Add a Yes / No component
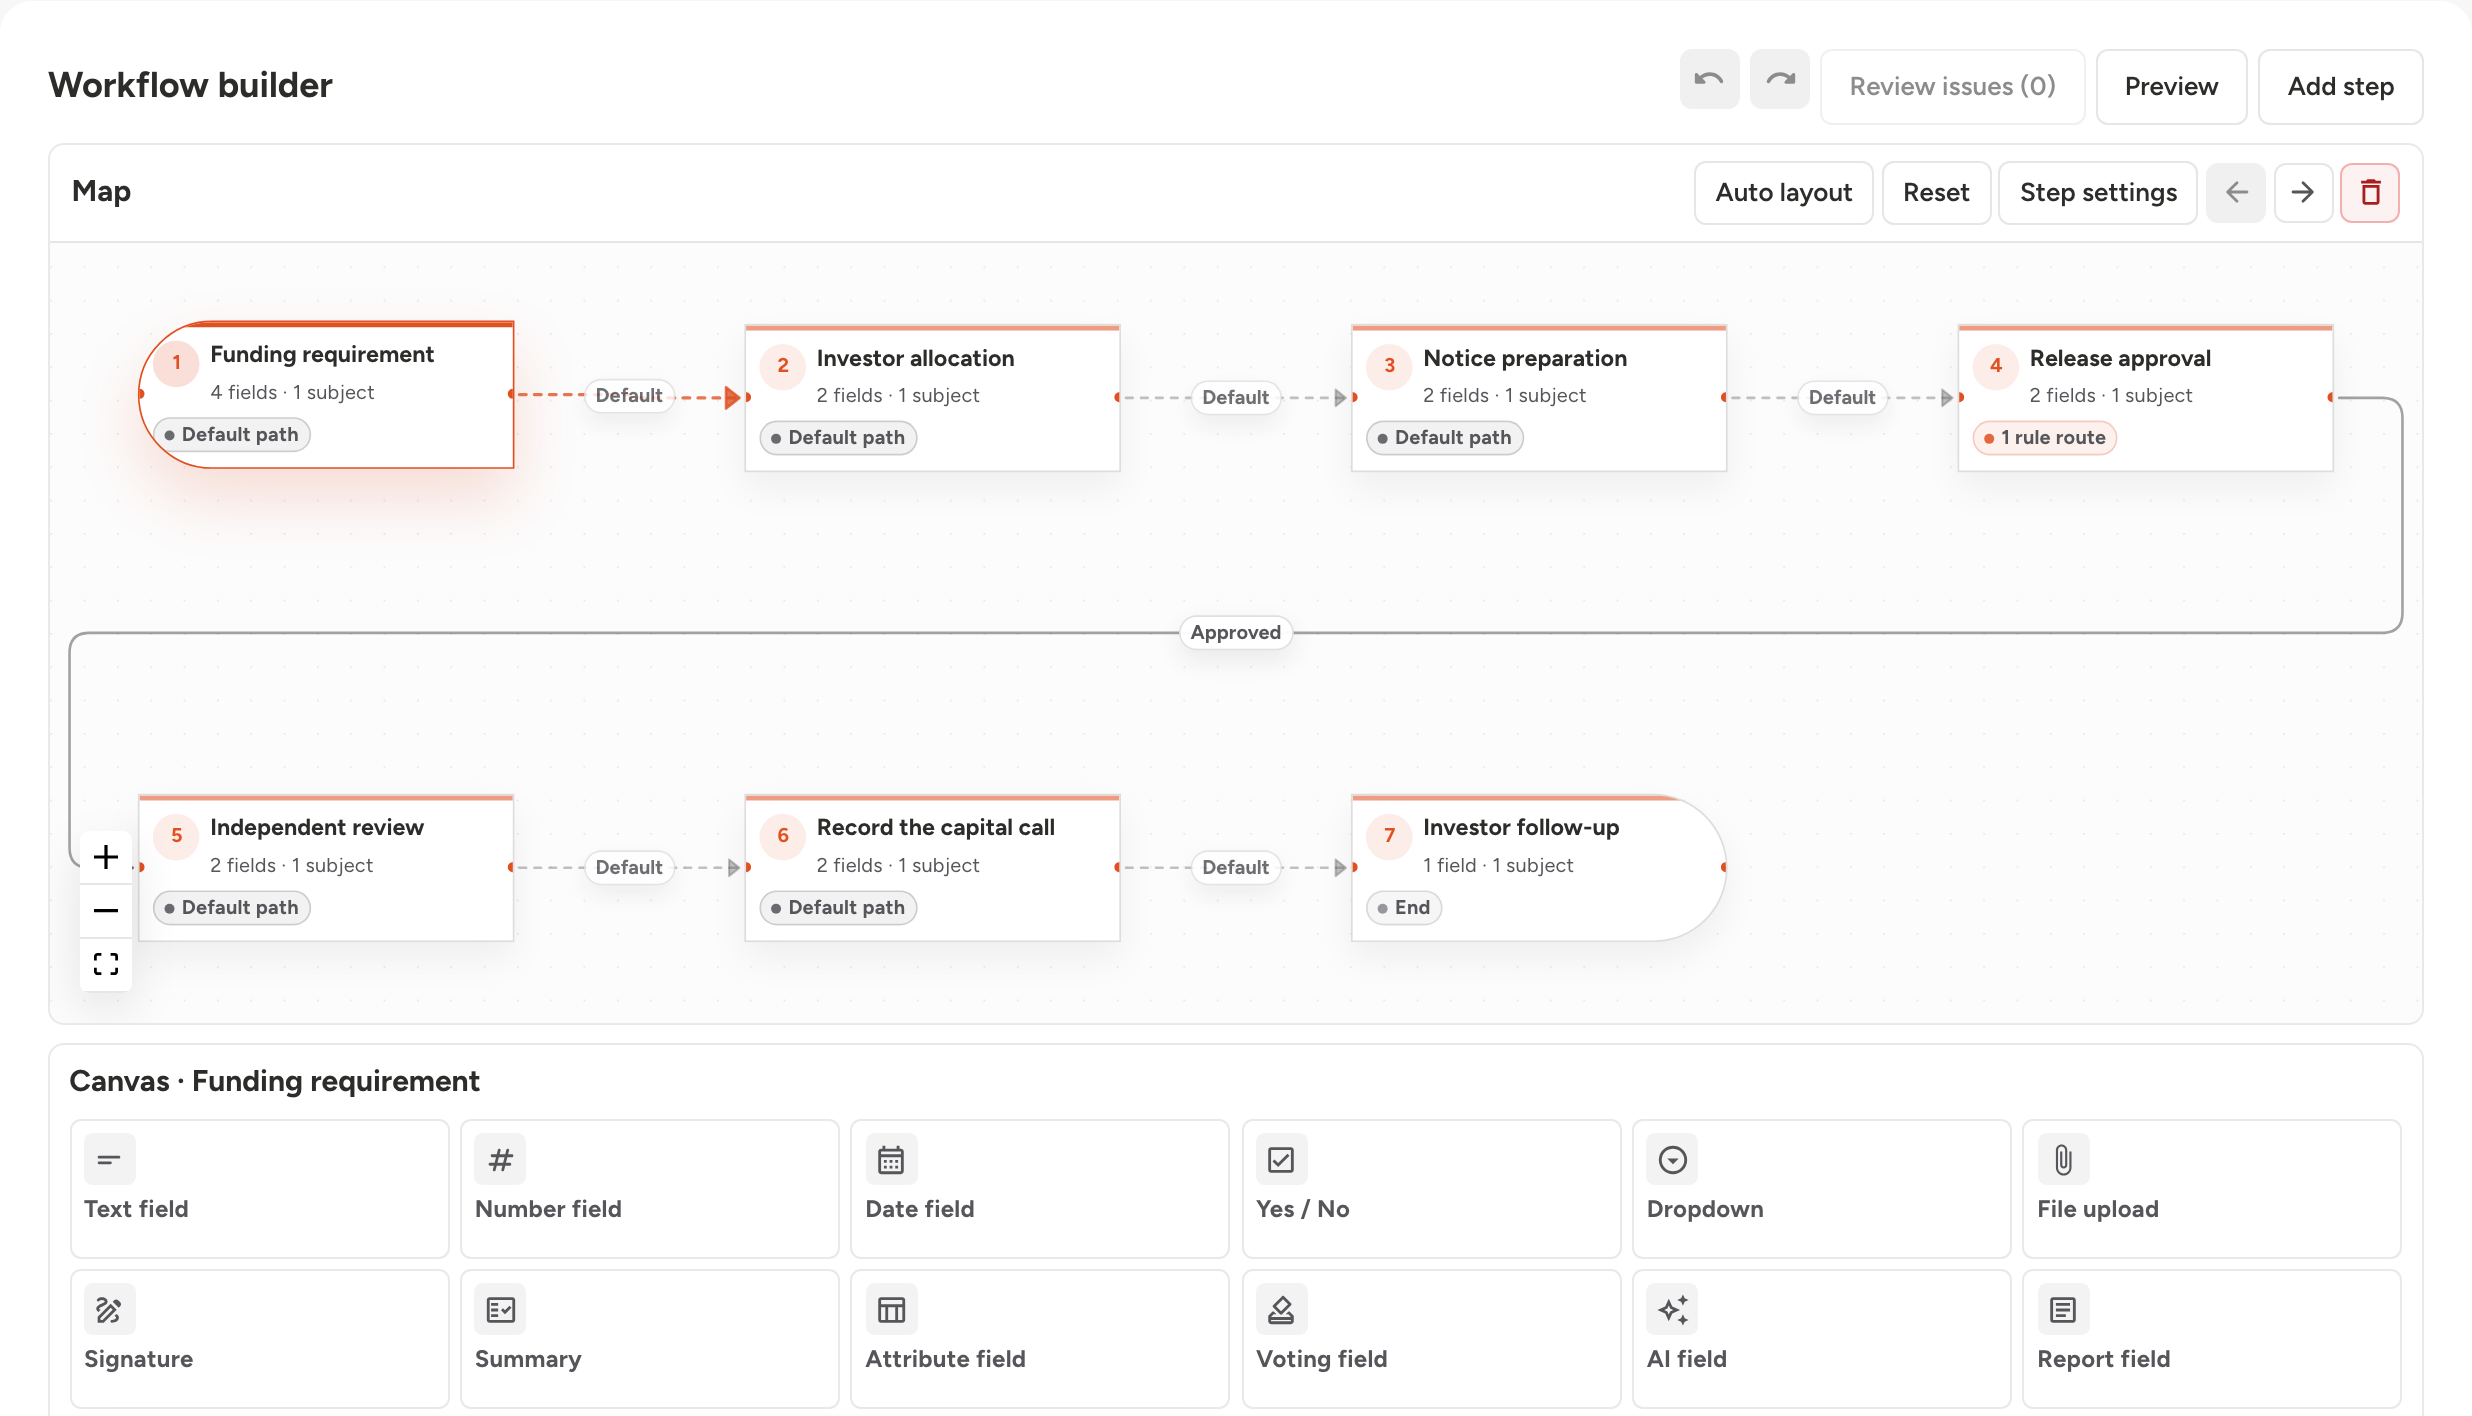Viewport: 2472px width, 1416px height. pos(1431,1188)
